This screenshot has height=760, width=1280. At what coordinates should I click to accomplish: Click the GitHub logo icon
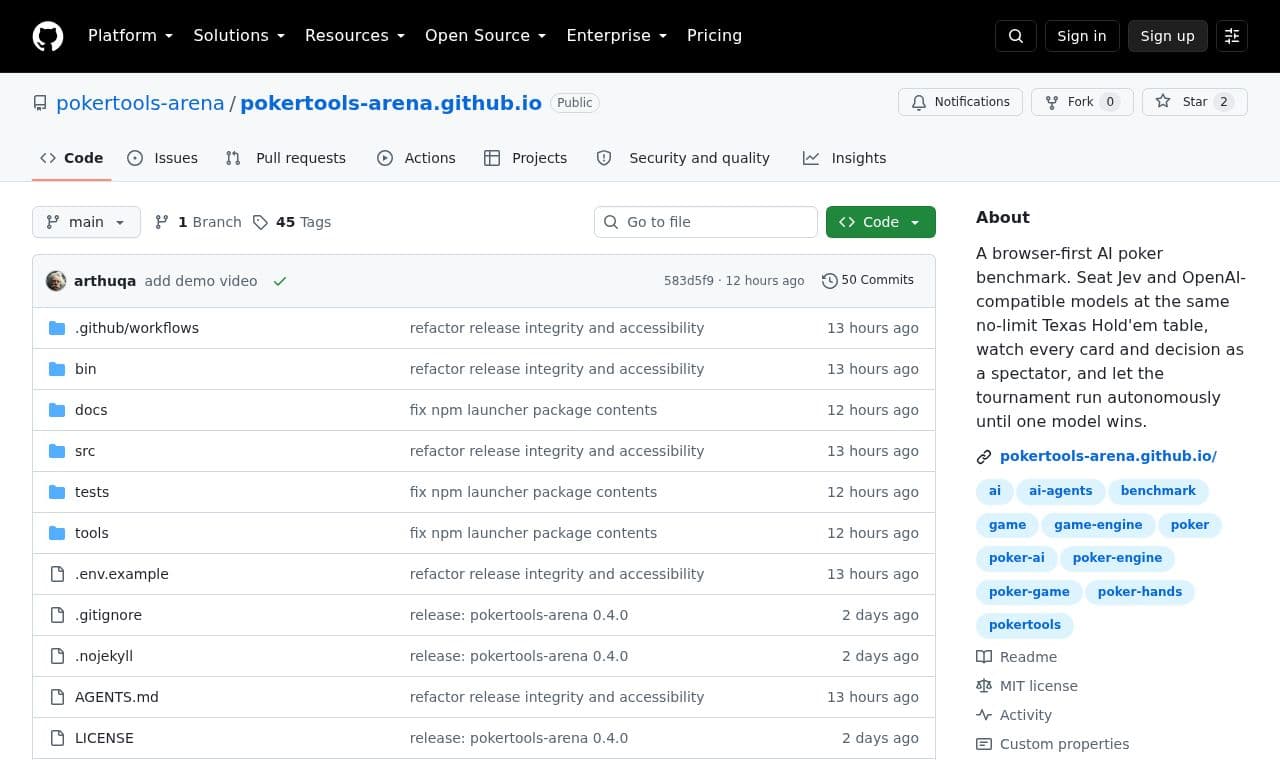[48, 36]
